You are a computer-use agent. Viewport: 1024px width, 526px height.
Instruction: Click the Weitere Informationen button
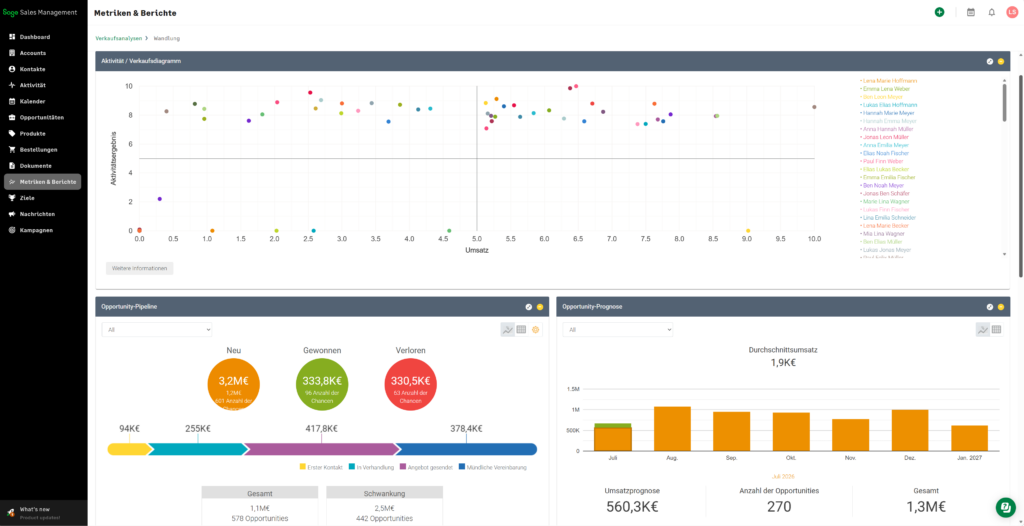click(140, 269)
